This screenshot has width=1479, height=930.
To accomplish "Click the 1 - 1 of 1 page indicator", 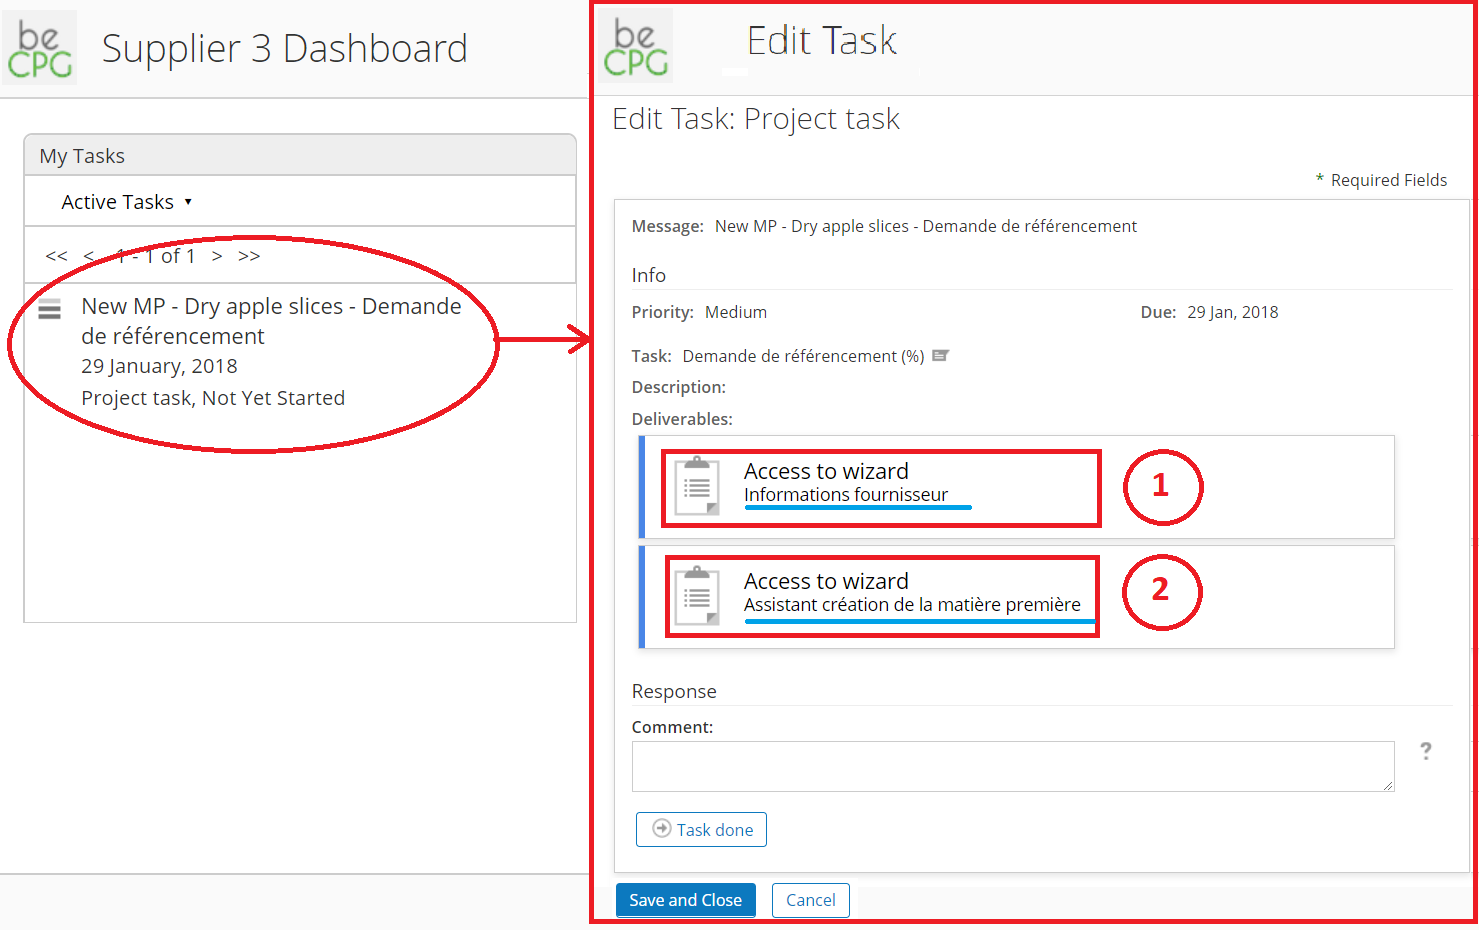I will pos(155,256).
